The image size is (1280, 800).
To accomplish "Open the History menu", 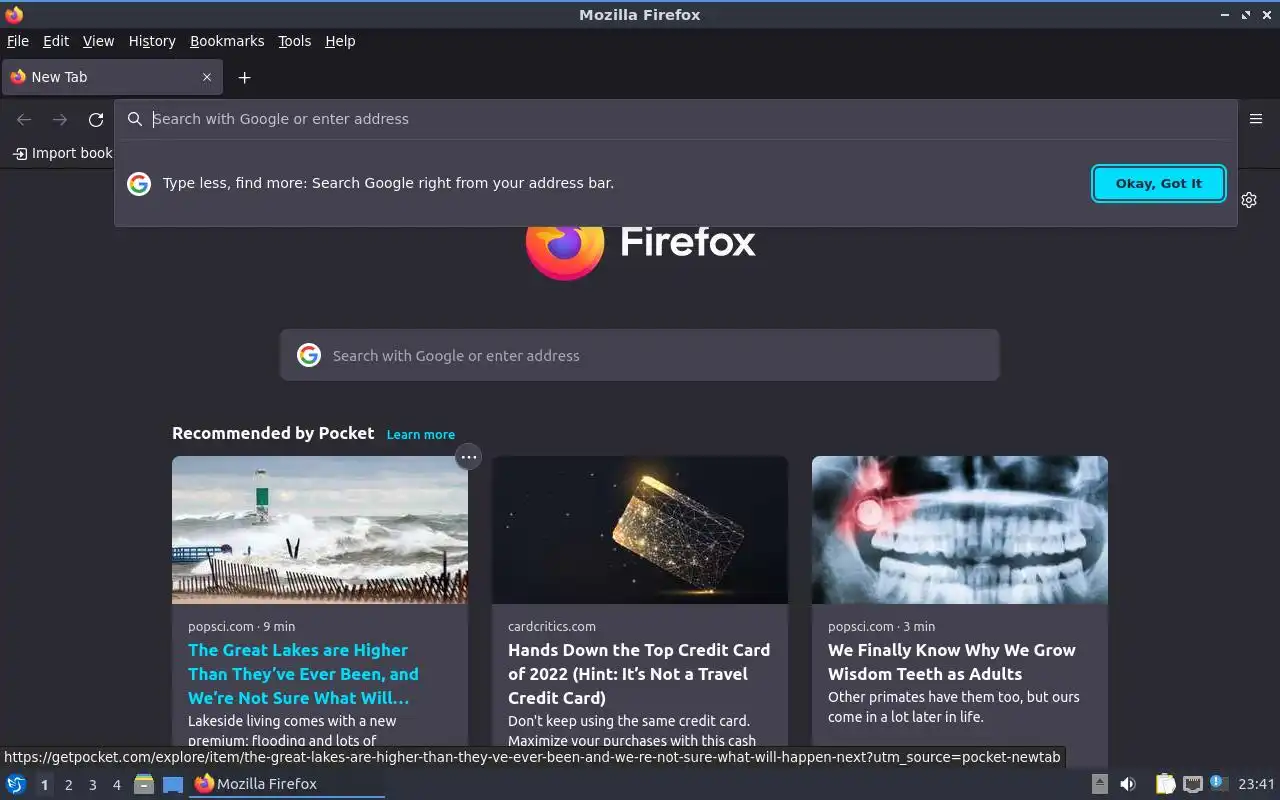I will [152, 41].
